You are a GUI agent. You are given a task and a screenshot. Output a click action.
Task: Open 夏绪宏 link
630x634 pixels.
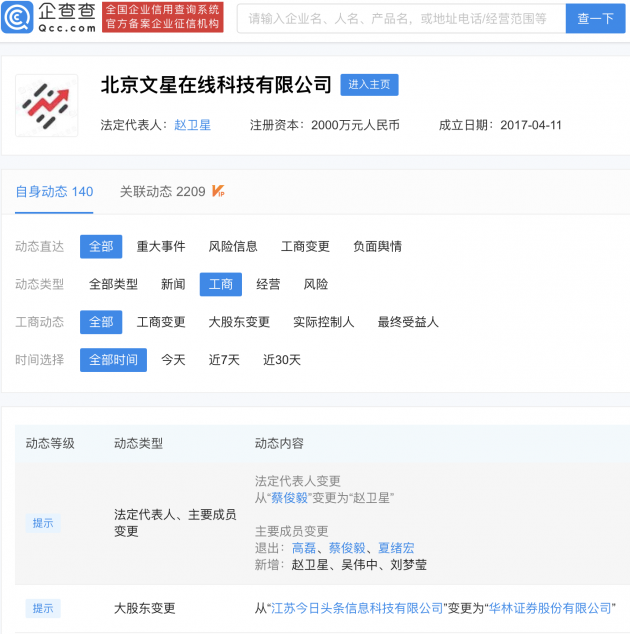(x=396, y=548)
